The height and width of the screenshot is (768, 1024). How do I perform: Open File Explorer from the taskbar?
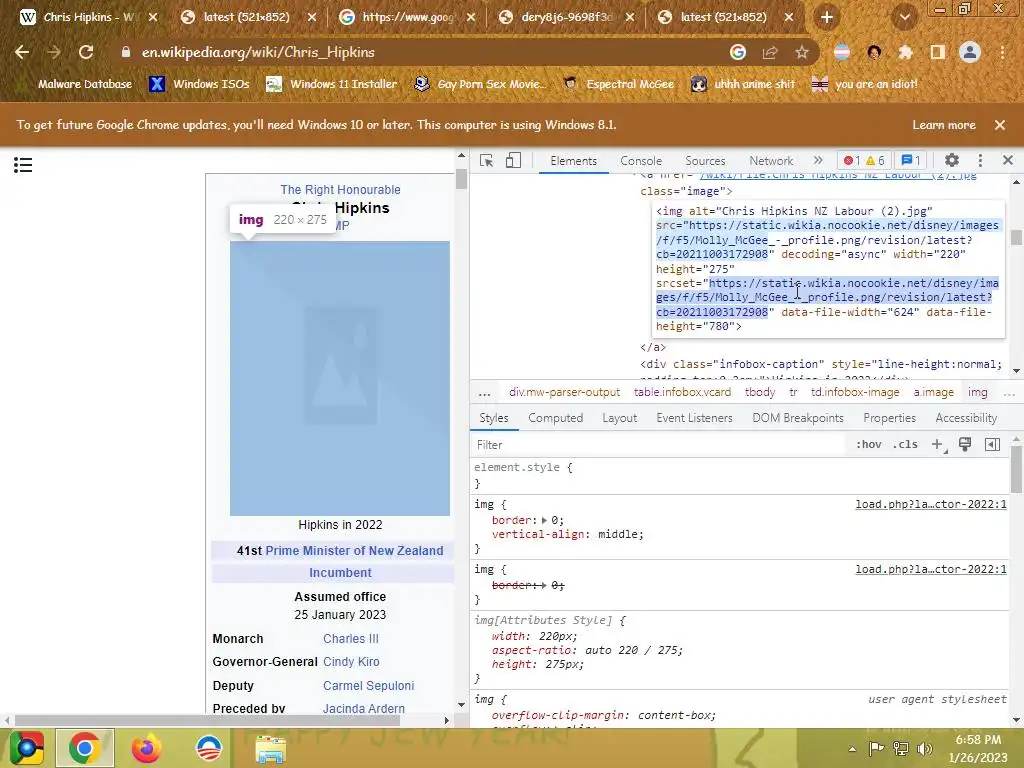pos(270,748)
